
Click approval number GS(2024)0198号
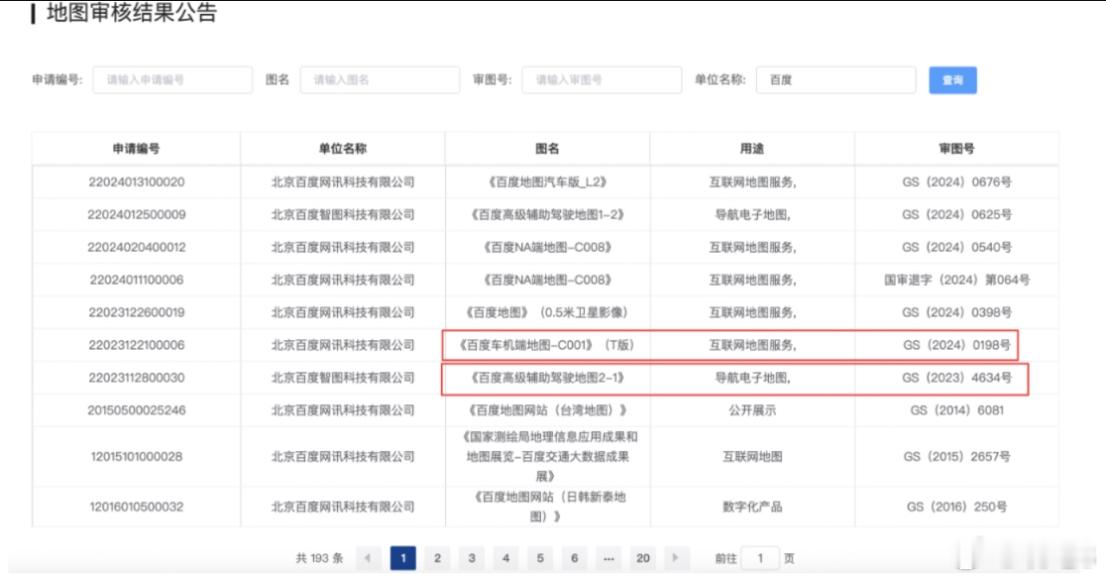pyautogui.click(x=956, y=345)
